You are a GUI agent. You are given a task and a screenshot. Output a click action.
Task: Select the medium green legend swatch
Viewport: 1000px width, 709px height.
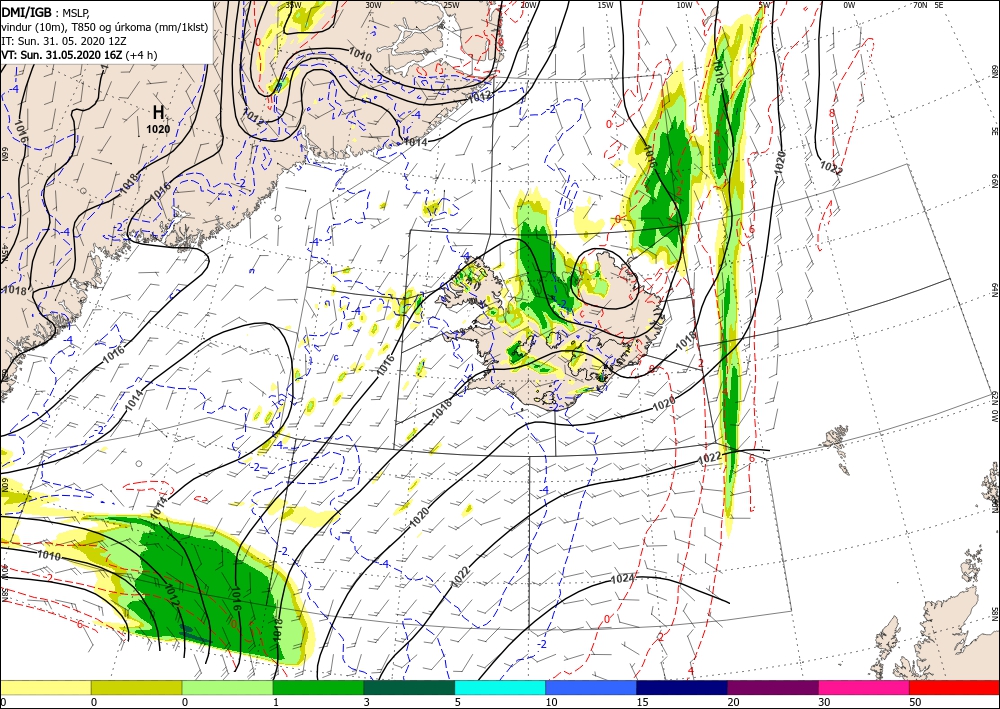(x=318, y=687)
